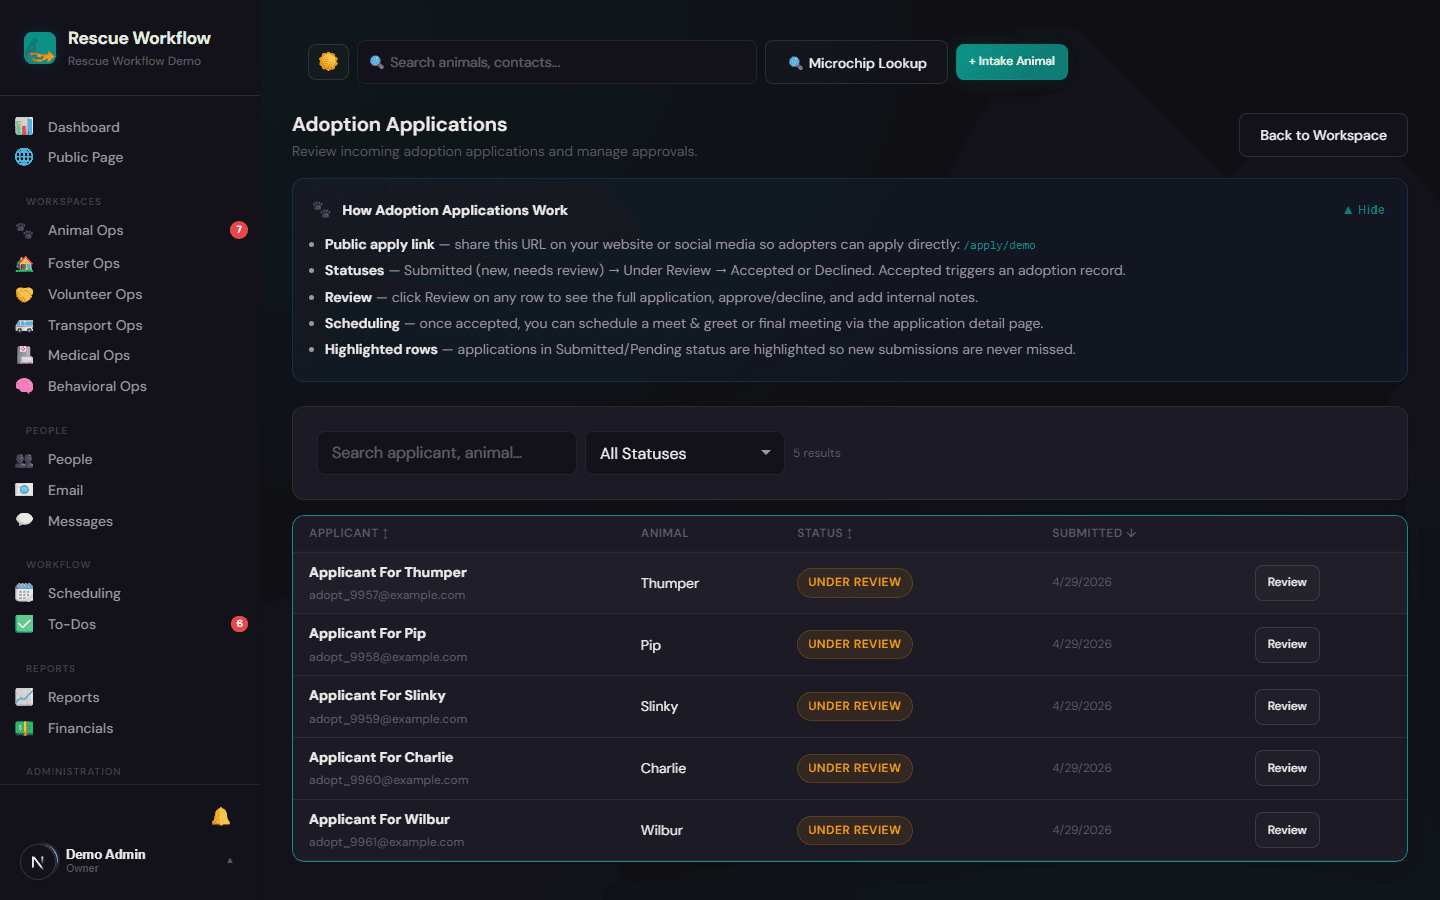
Task: Review the Pip application
Action: 1287,644
